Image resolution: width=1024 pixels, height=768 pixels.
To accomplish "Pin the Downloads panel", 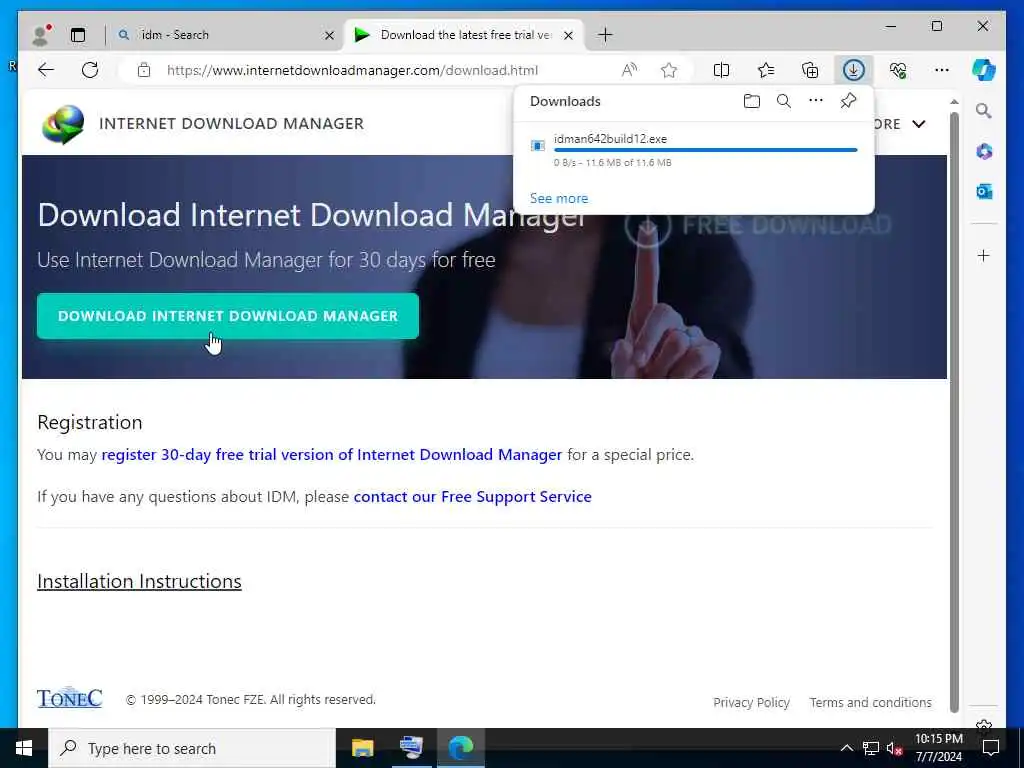I will click(x=848, y=101).
